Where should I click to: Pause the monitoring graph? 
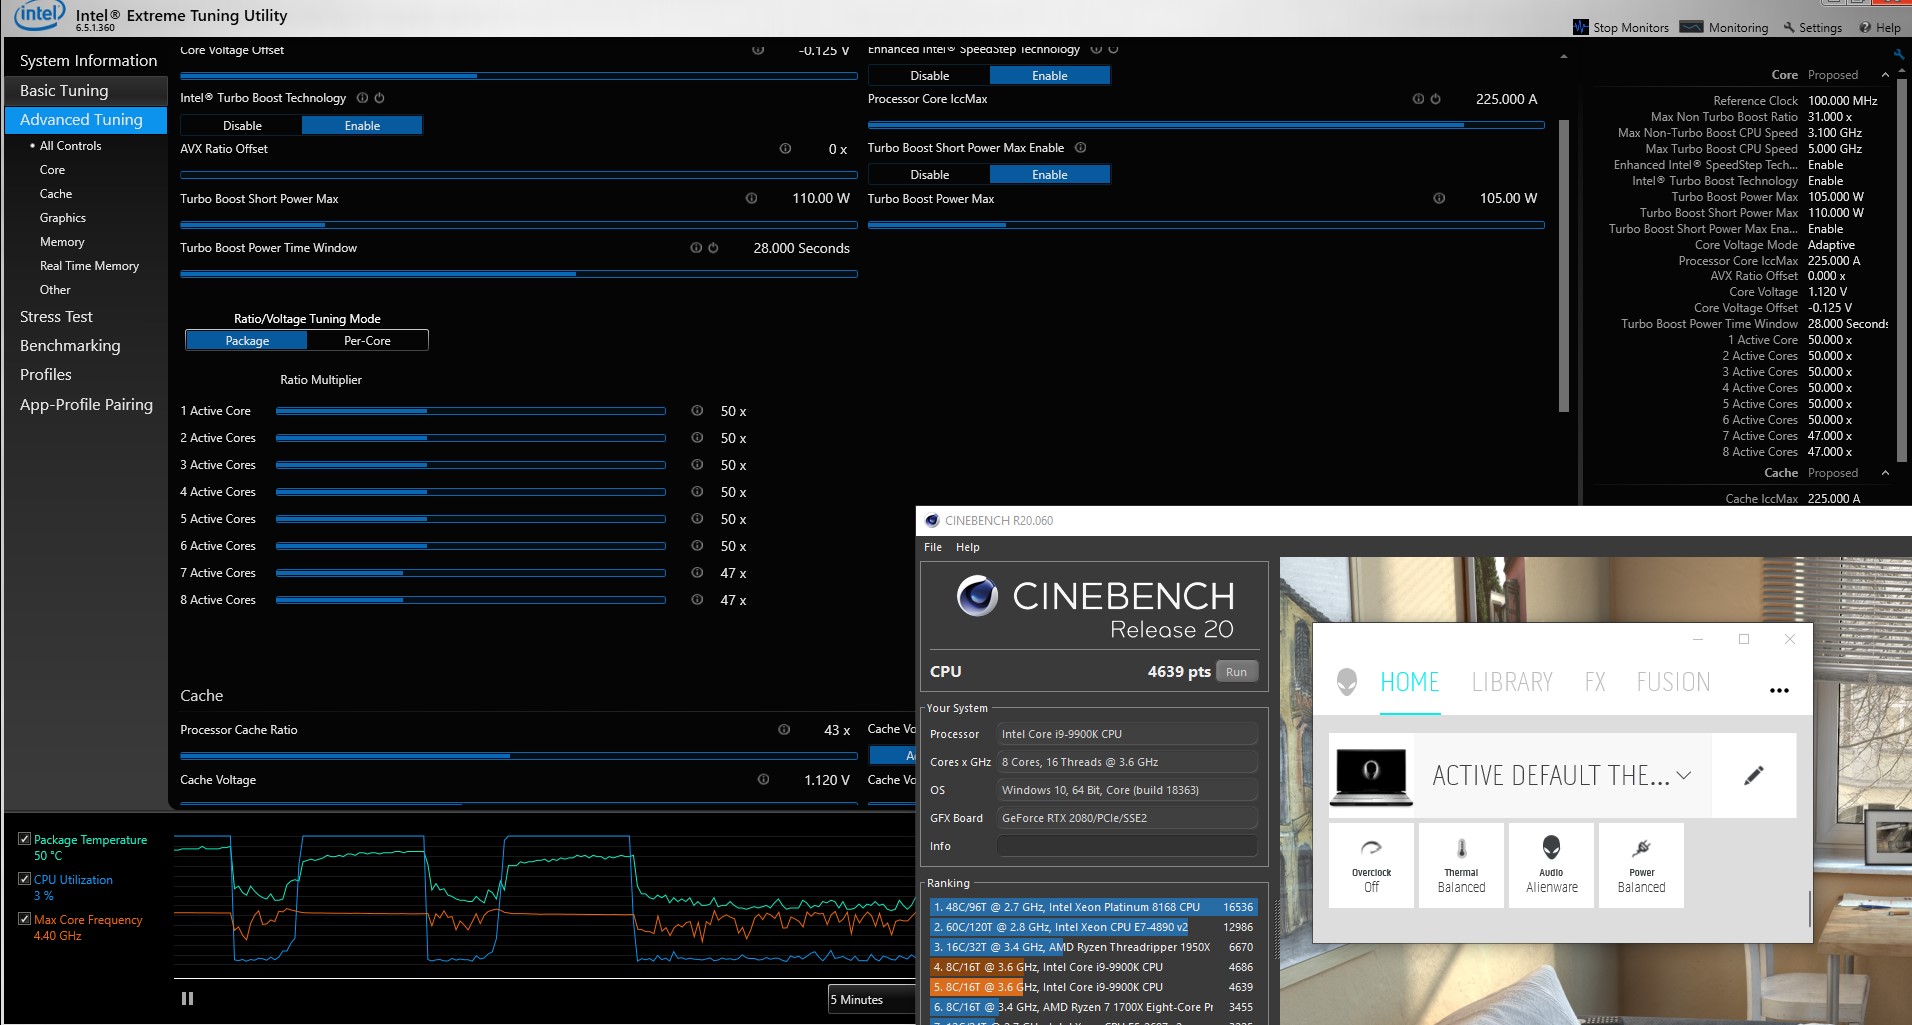click(187, 998)
